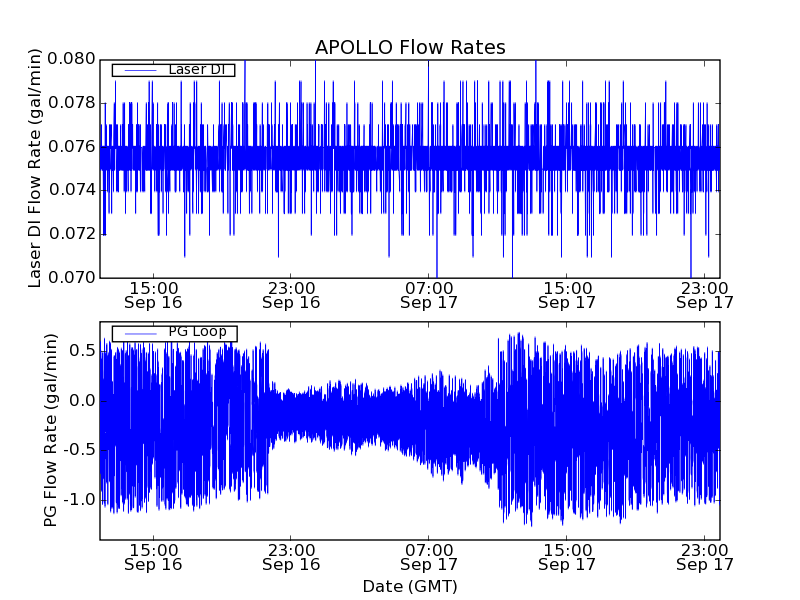Click the PG Flow Rate y-axis label
This screenshot has width=800, height=600.
[50, 430]
